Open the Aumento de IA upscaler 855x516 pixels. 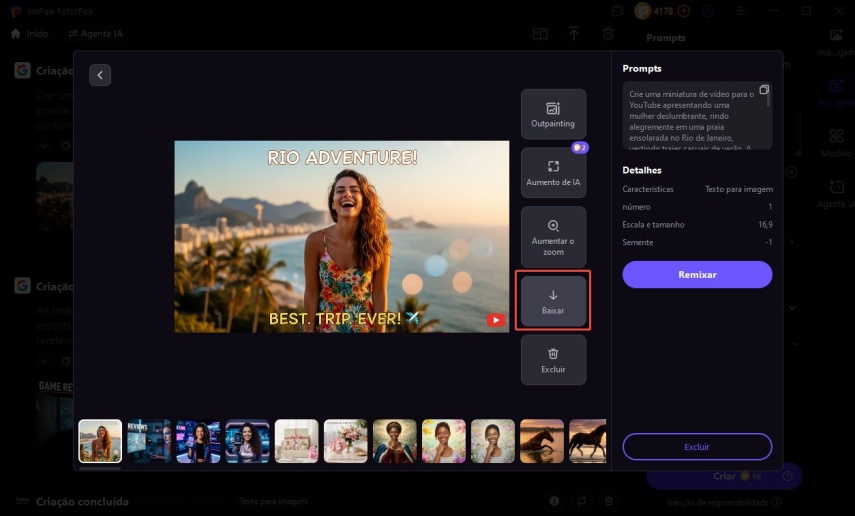coord(553,173)
